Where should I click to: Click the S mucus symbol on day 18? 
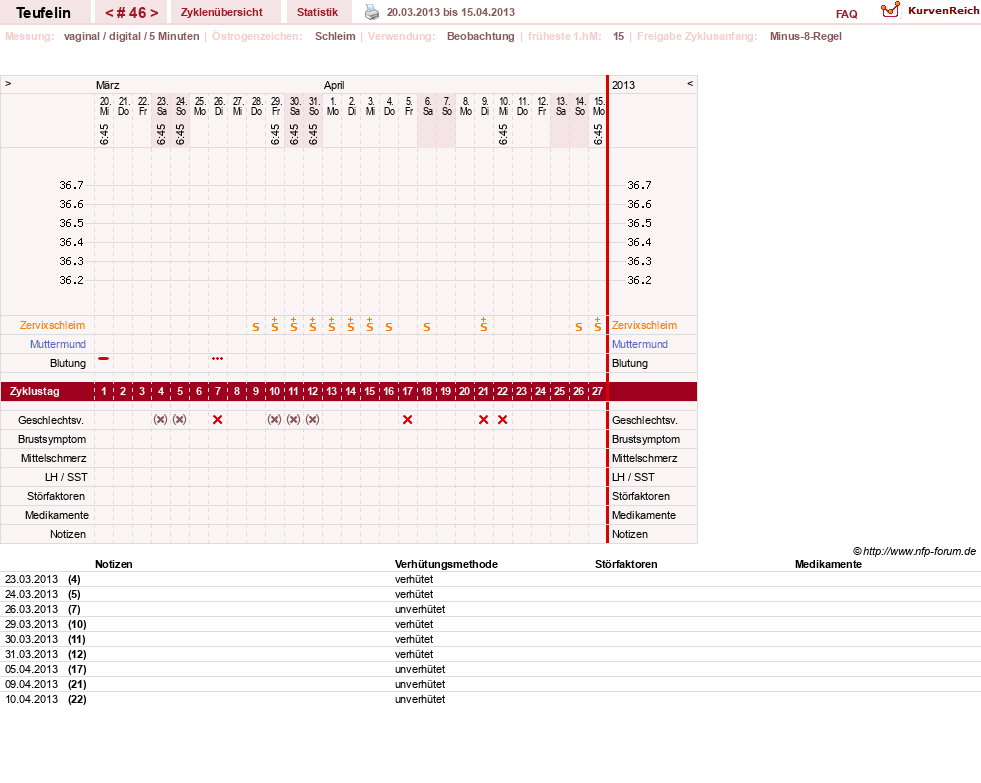tap(427, 327)
